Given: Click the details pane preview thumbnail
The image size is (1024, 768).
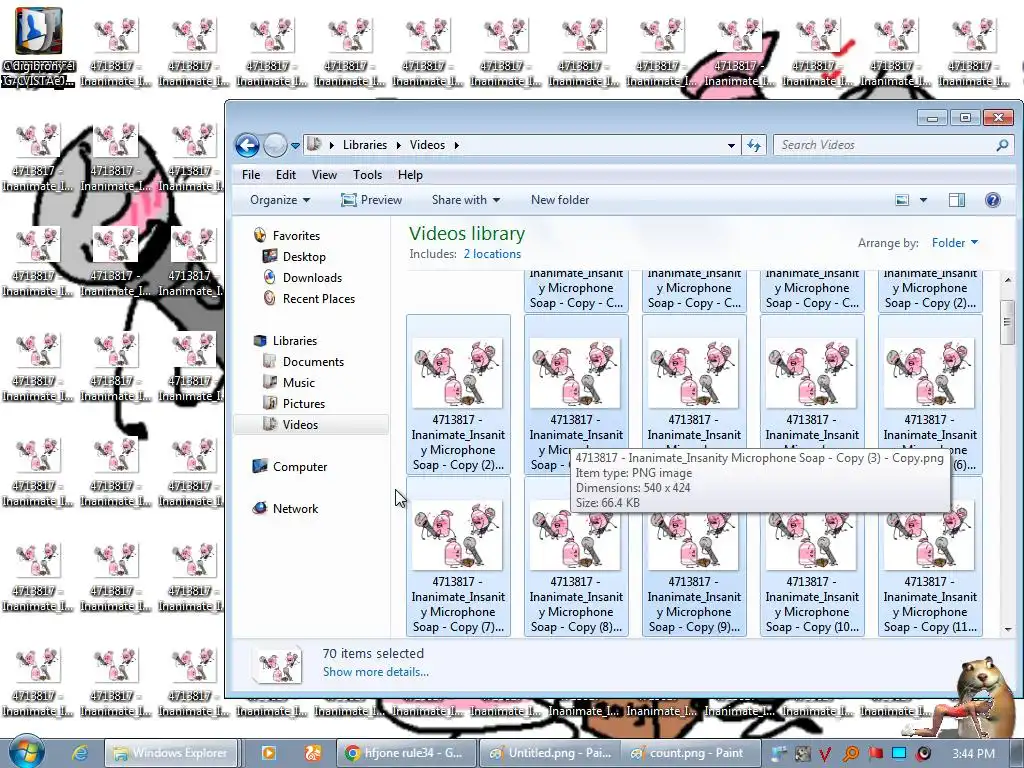Looking at the screenshot, I should 278,664.
